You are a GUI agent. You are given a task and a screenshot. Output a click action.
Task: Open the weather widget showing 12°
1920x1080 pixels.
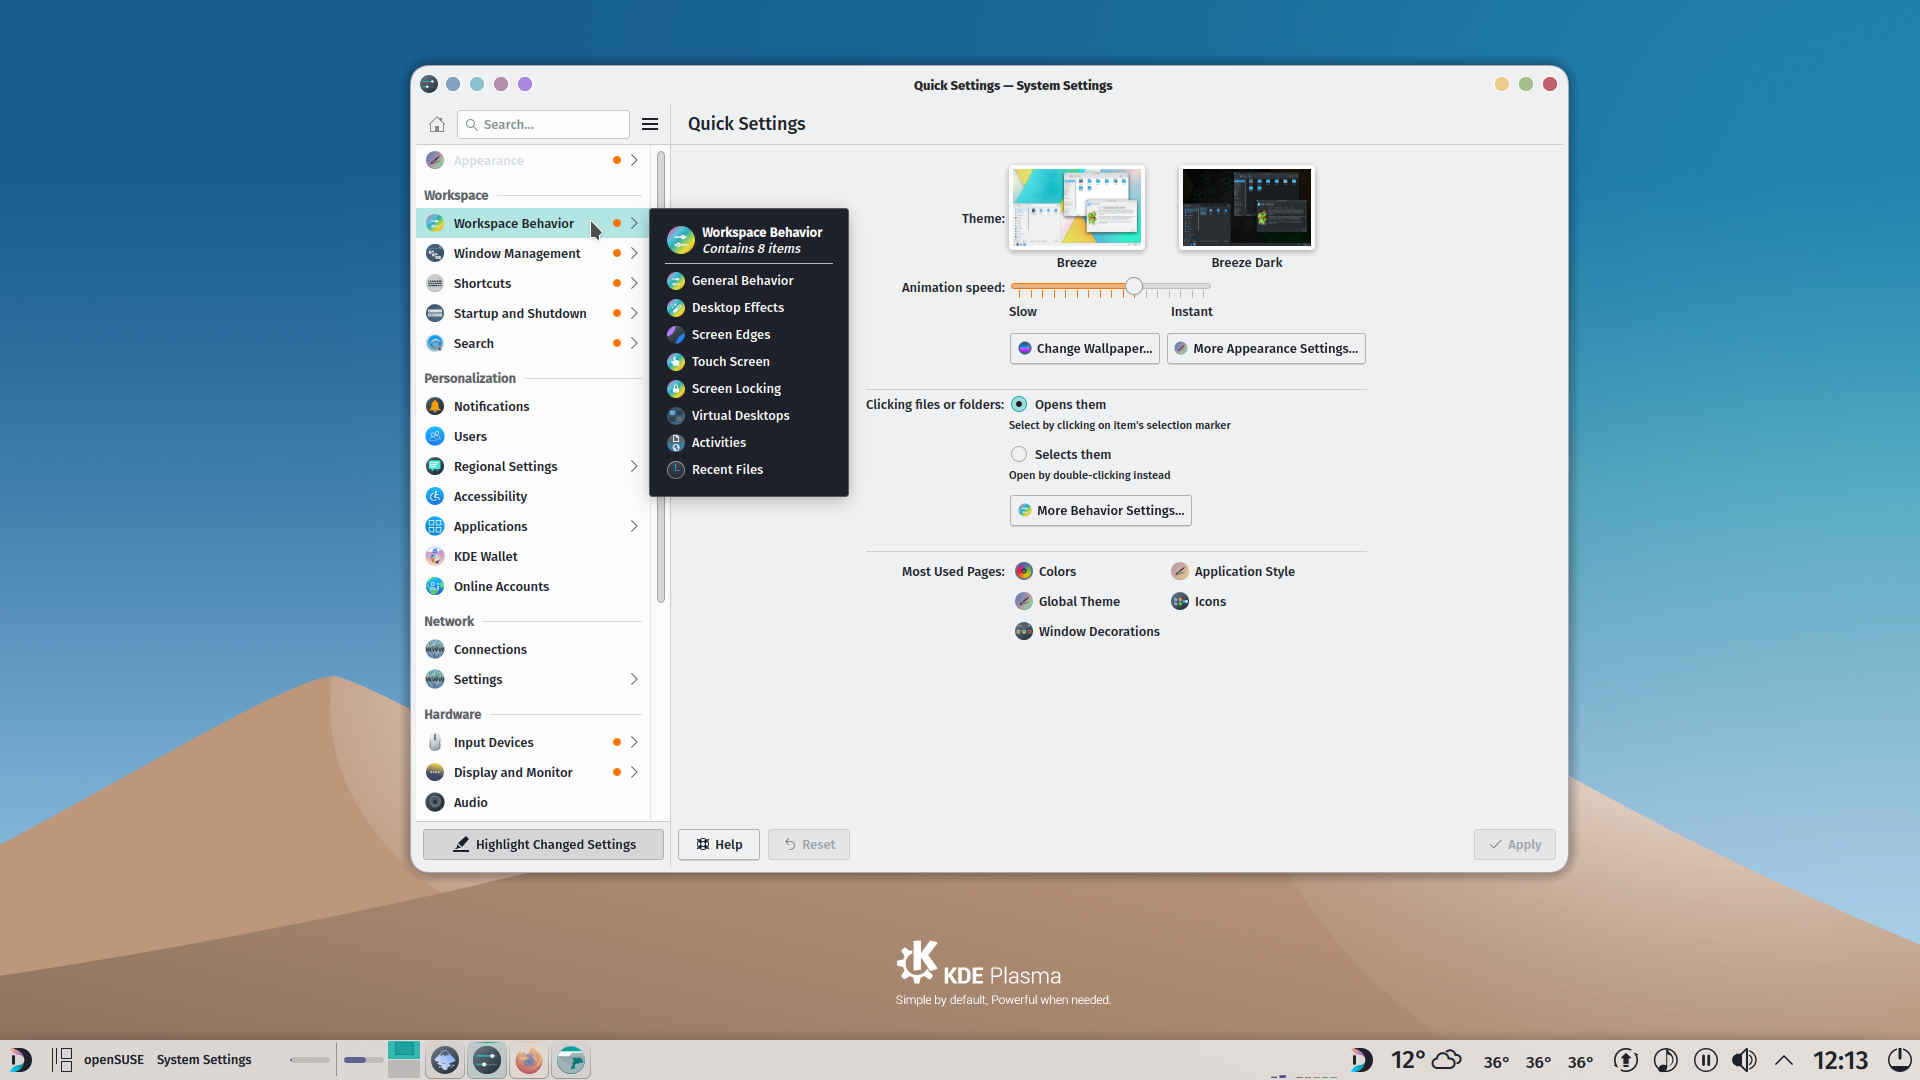click(1426, 1060)
